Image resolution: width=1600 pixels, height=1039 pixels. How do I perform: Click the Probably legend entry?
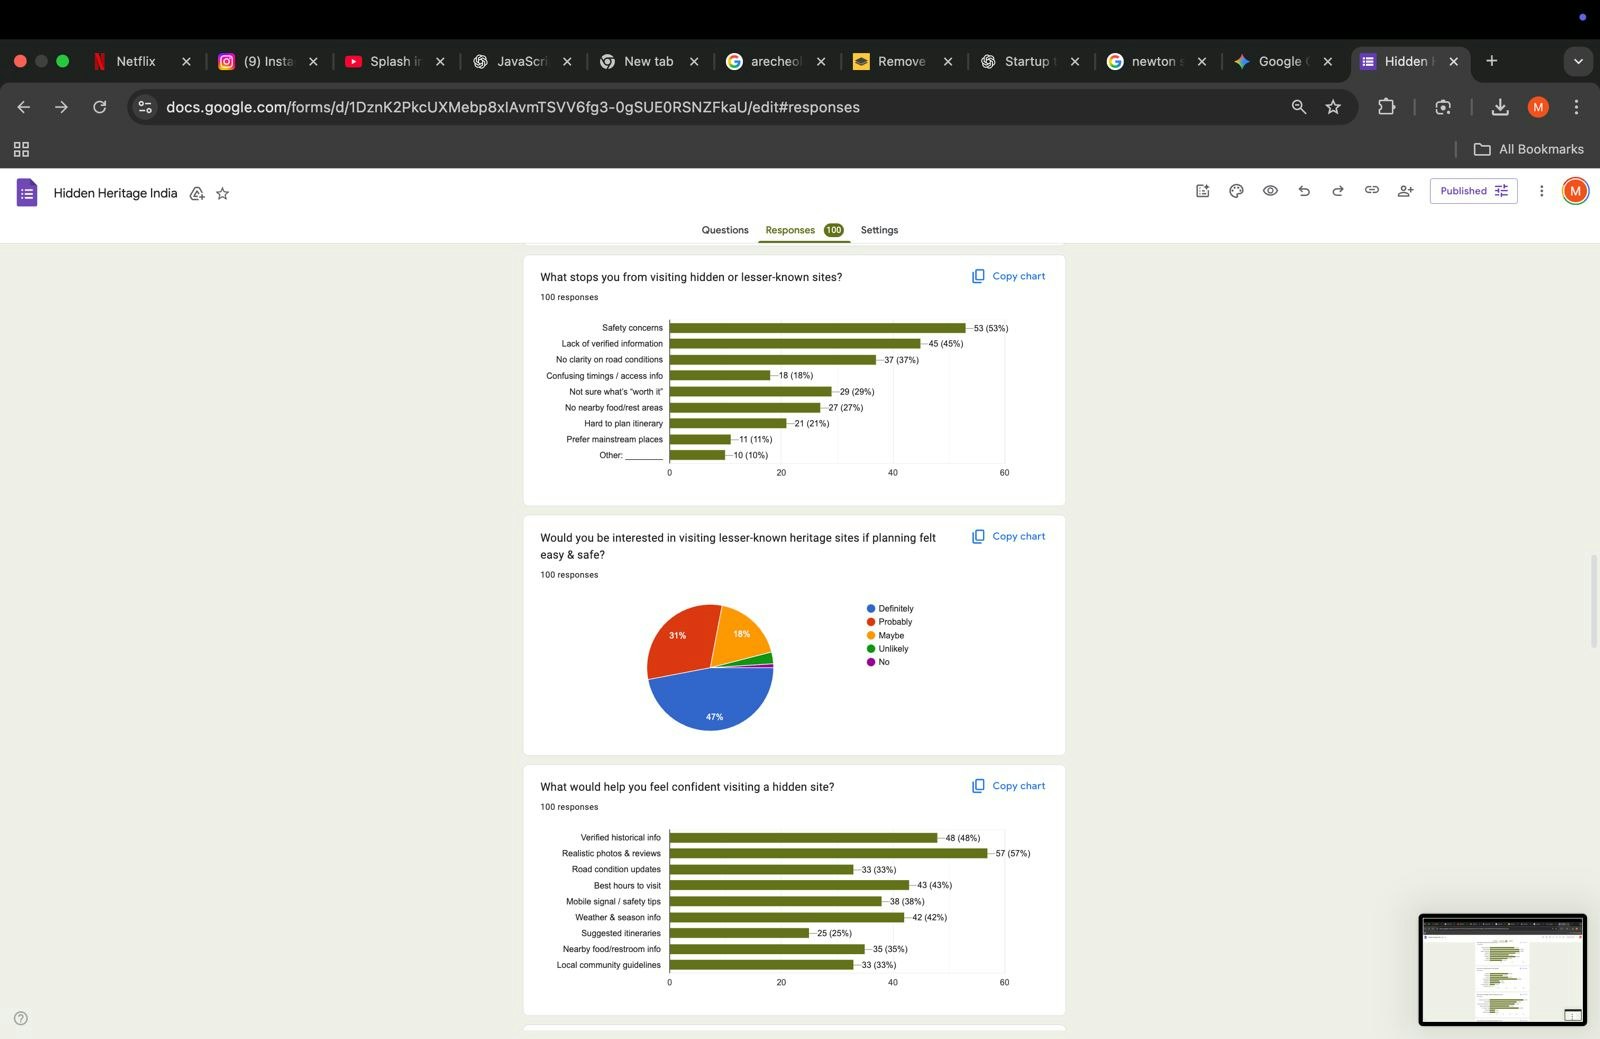pos(889,622)
